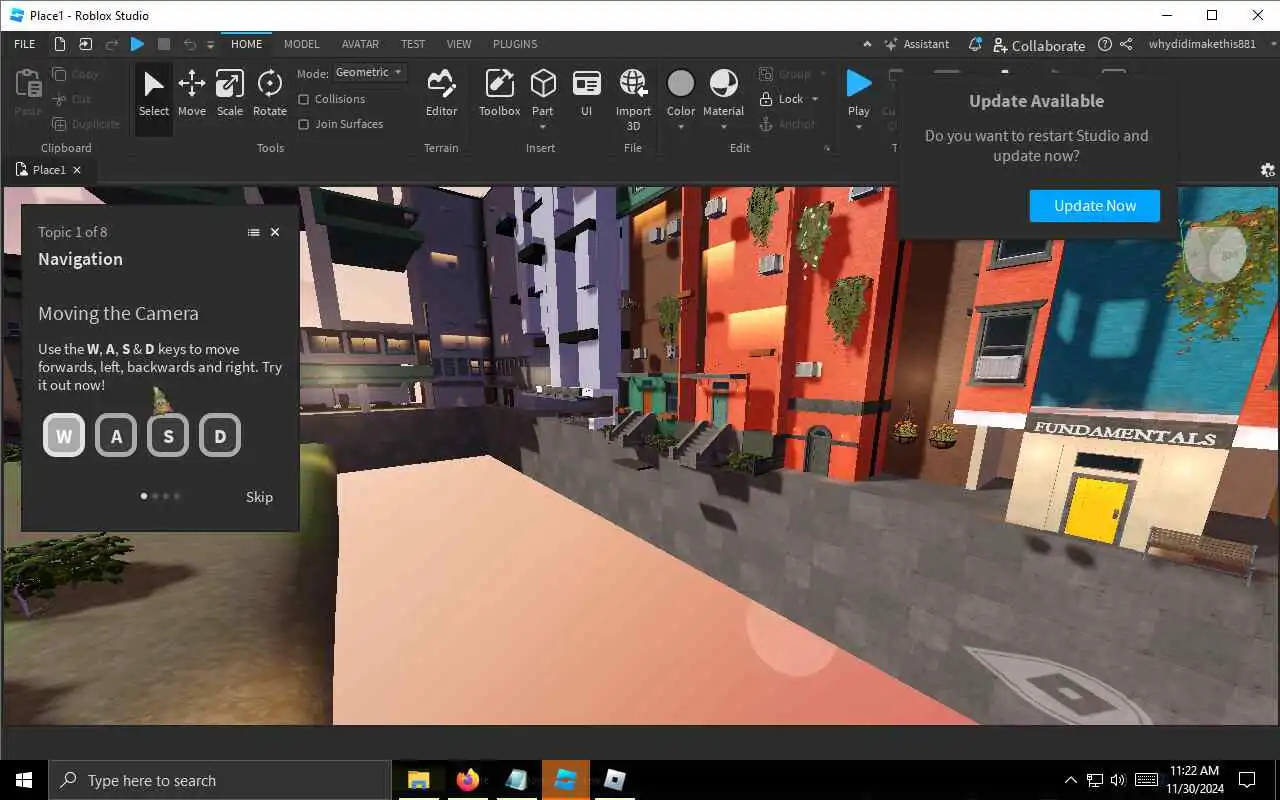Image resolution: width=1280 pixels, height=800 pixels.
Task: Click the Windows search box
Action: pos(220,780)
